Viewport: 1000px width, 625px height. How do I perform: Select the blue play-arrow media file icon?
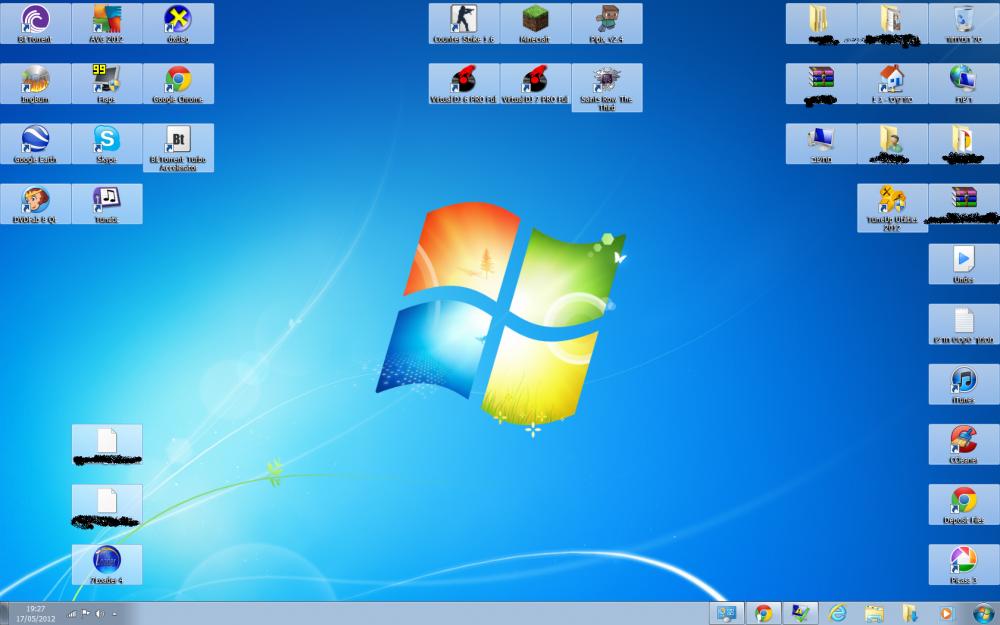click(x=964, y=264)
